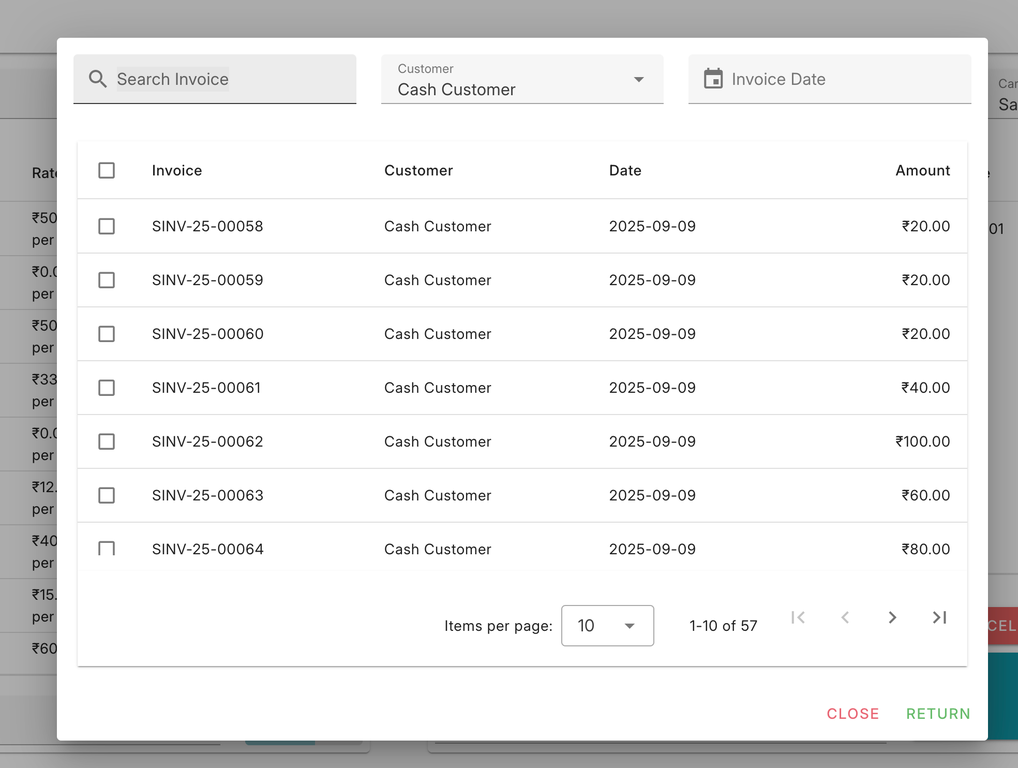The height and width of the screenshot is (768, 1018).
Task: Click invoice number SINV-25-00059
Action: [x=208, y=280]
